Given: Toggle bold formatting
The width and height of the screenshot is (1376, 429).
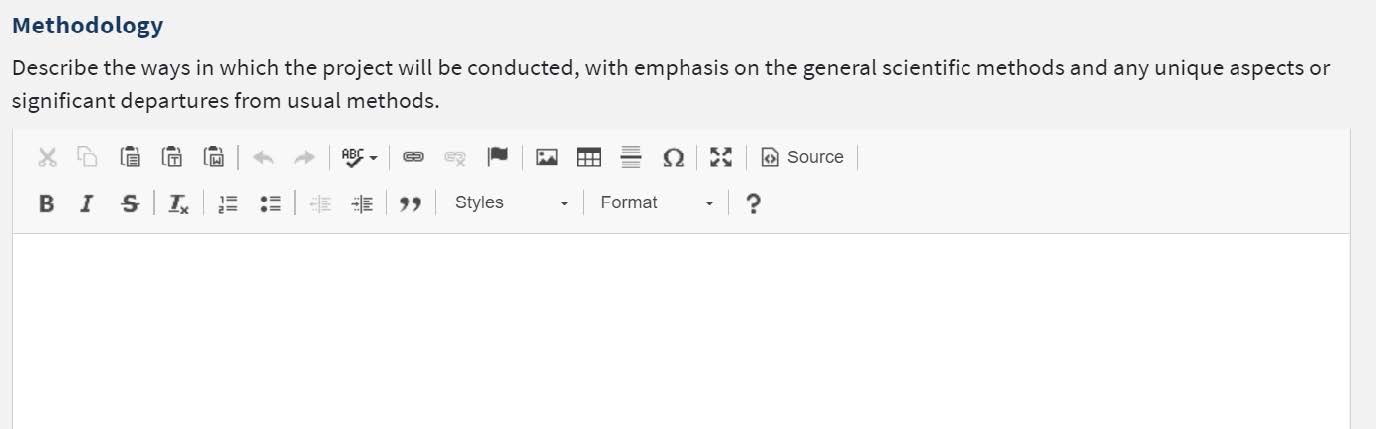Looking at the screenshot, I should point(46,203).
